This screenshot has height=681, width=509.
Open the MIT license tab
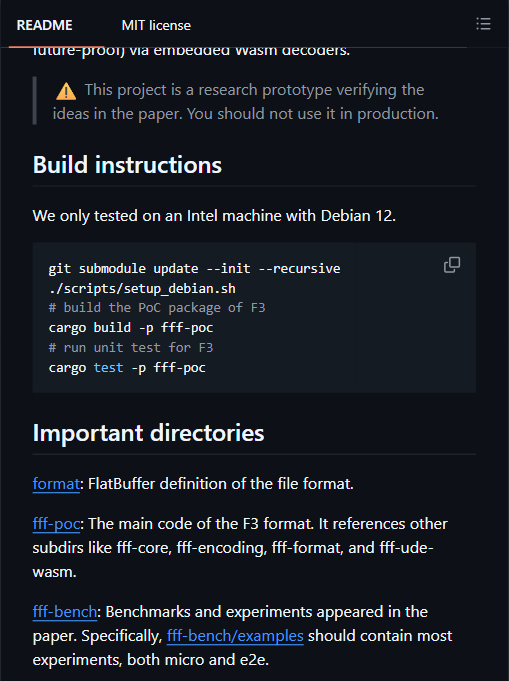click(x=156, y=25)
